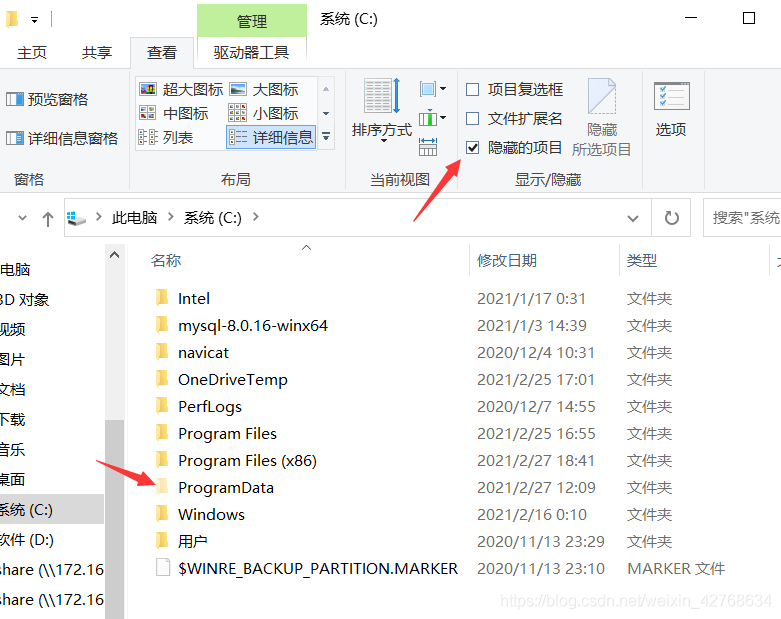Image resolution: width=781 pixels, height=619 pixels.
Task: Select the Windows folder
Action: [x=211, y=514]
